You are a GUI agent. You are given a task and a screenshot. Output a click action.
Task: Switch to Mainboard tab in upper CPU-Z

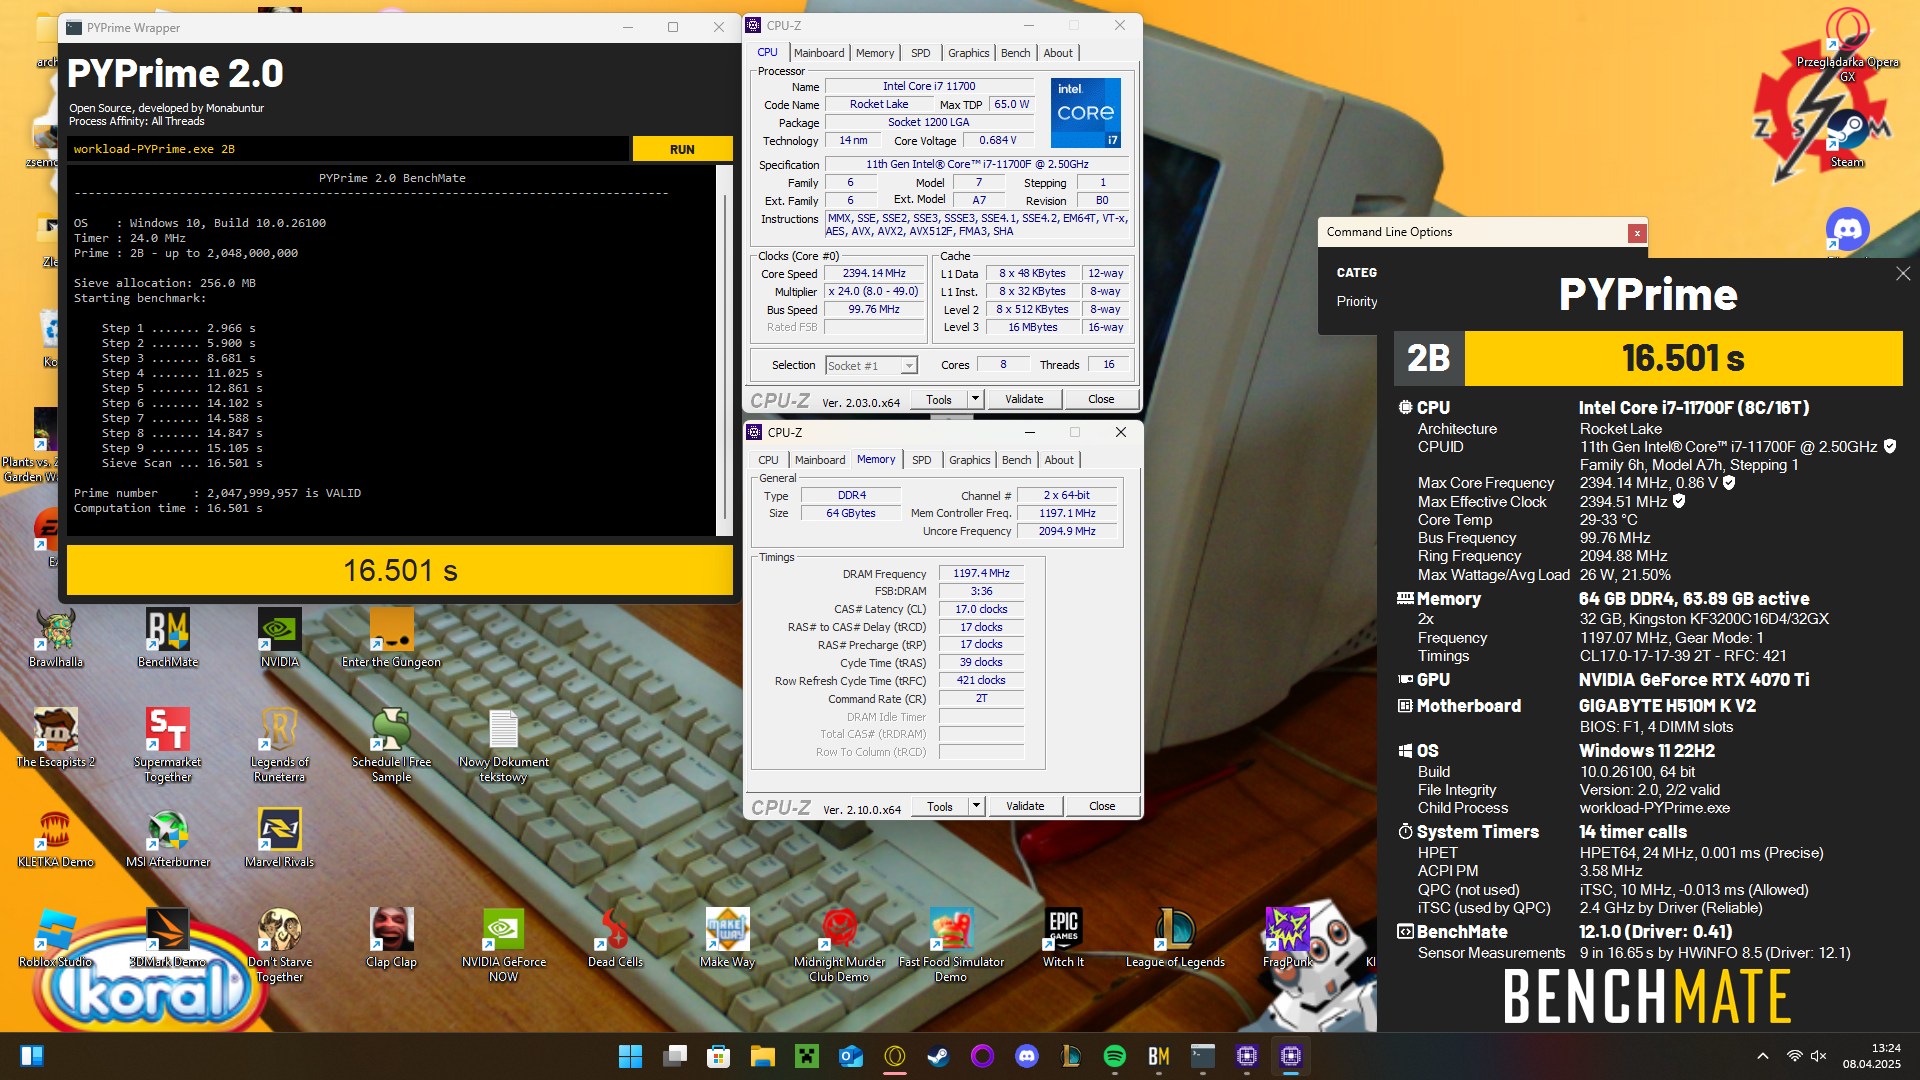click(819, 53)
